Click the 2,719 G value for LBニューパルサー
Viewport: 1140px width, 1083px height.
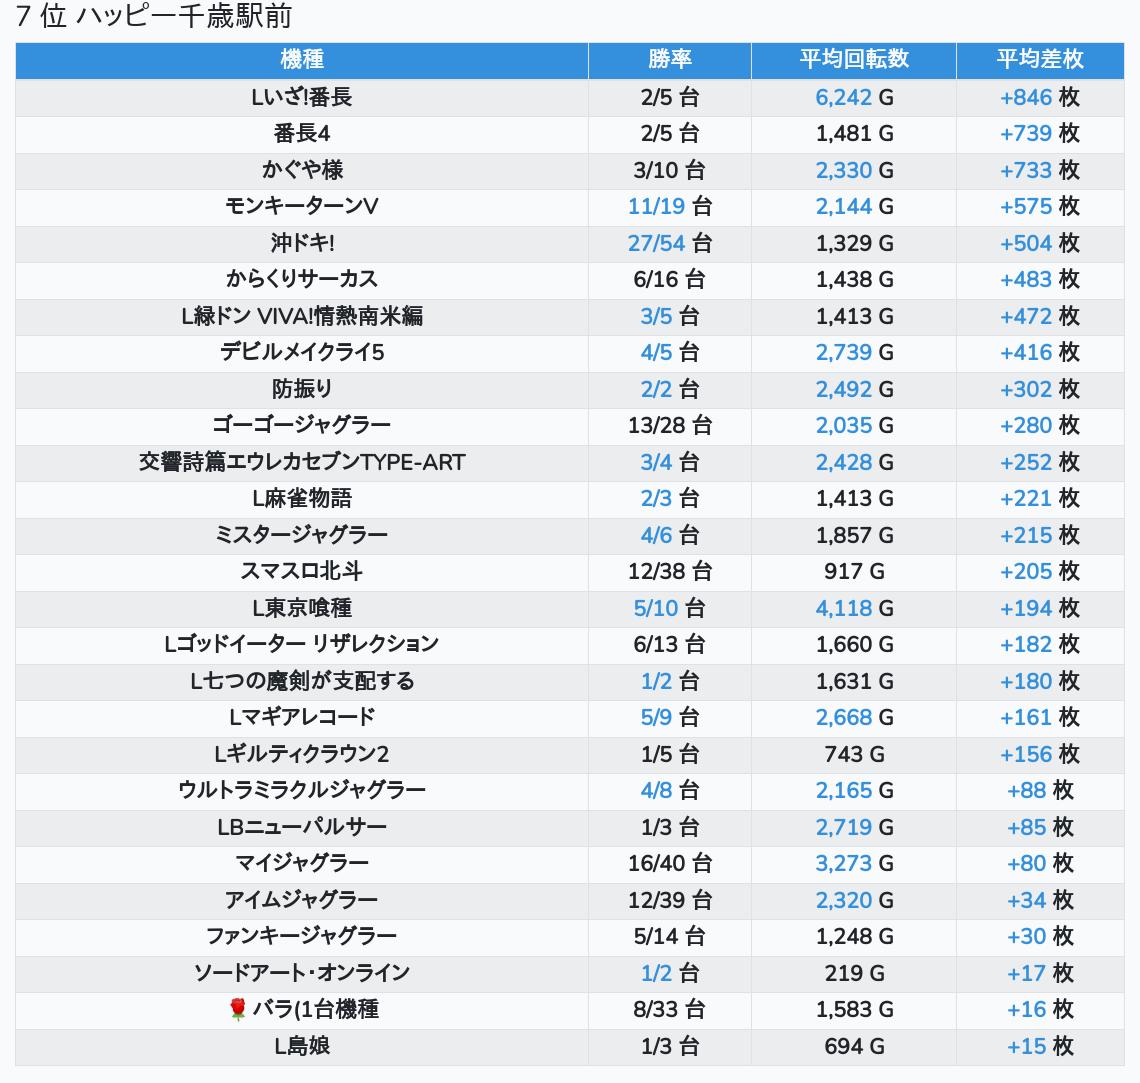click(854, 827)
